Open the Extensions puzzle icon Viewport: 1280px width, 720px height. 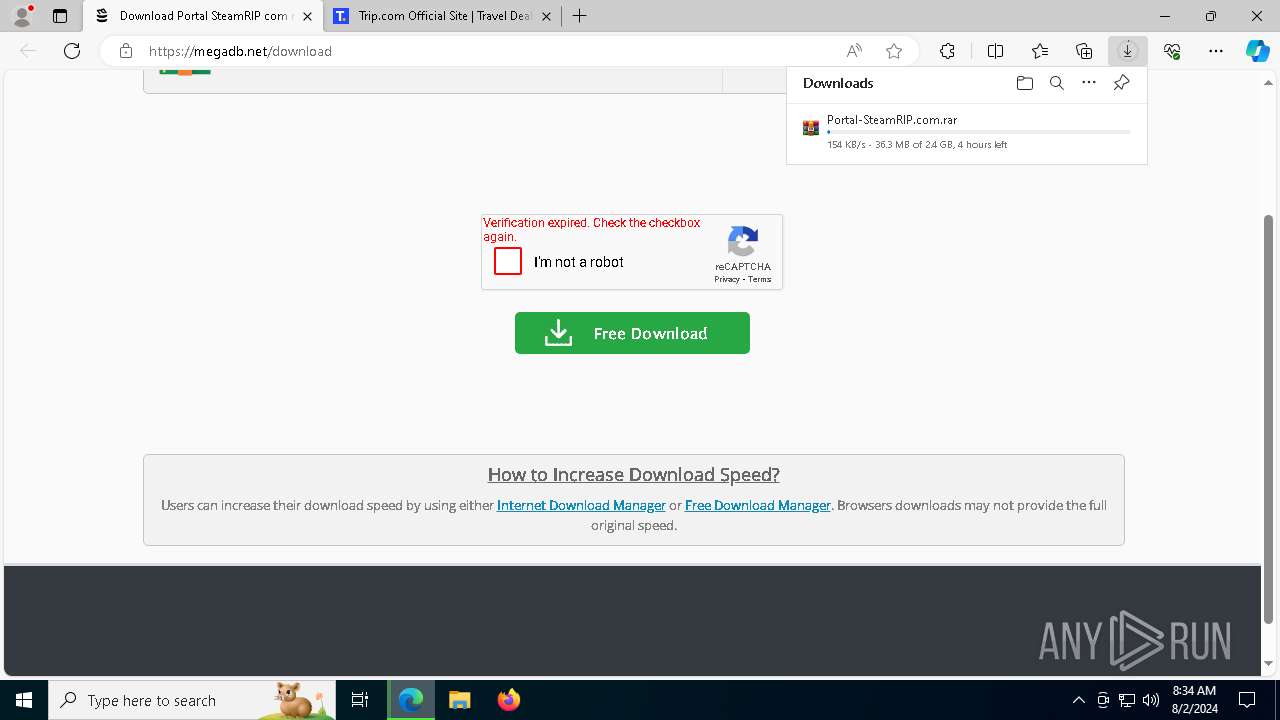pos(947,51)
